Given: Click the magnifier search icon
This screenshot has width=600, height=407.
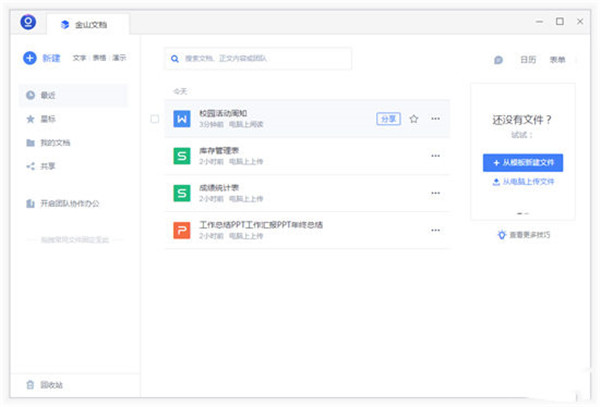Looking at the screenshot, I should pos(175,59).
